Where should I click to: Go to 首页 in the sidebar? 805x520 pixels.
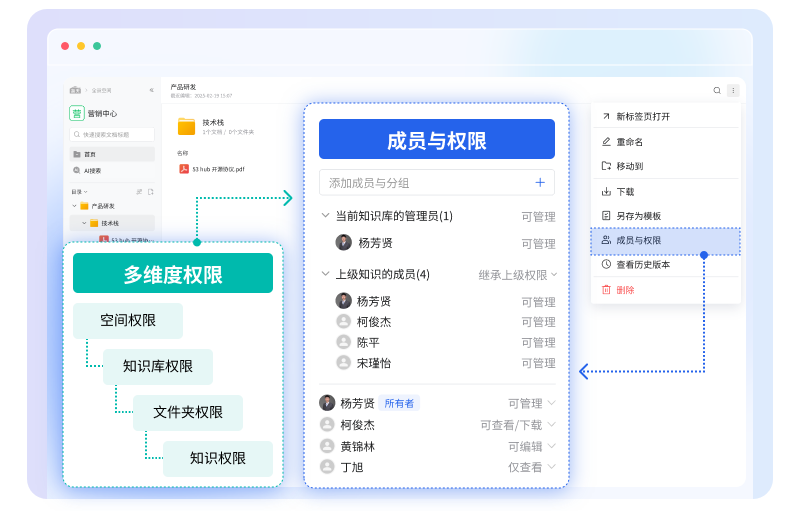click(112, 154)
